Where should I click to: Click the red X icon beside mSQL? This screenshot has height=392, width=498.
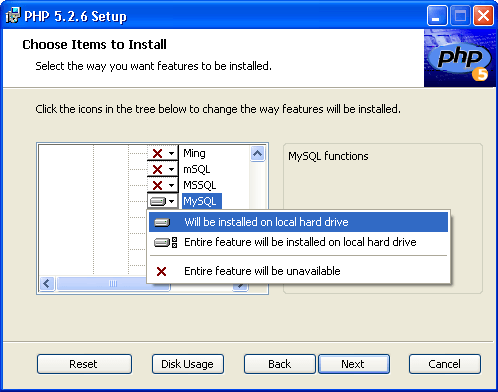pos(157,169)
